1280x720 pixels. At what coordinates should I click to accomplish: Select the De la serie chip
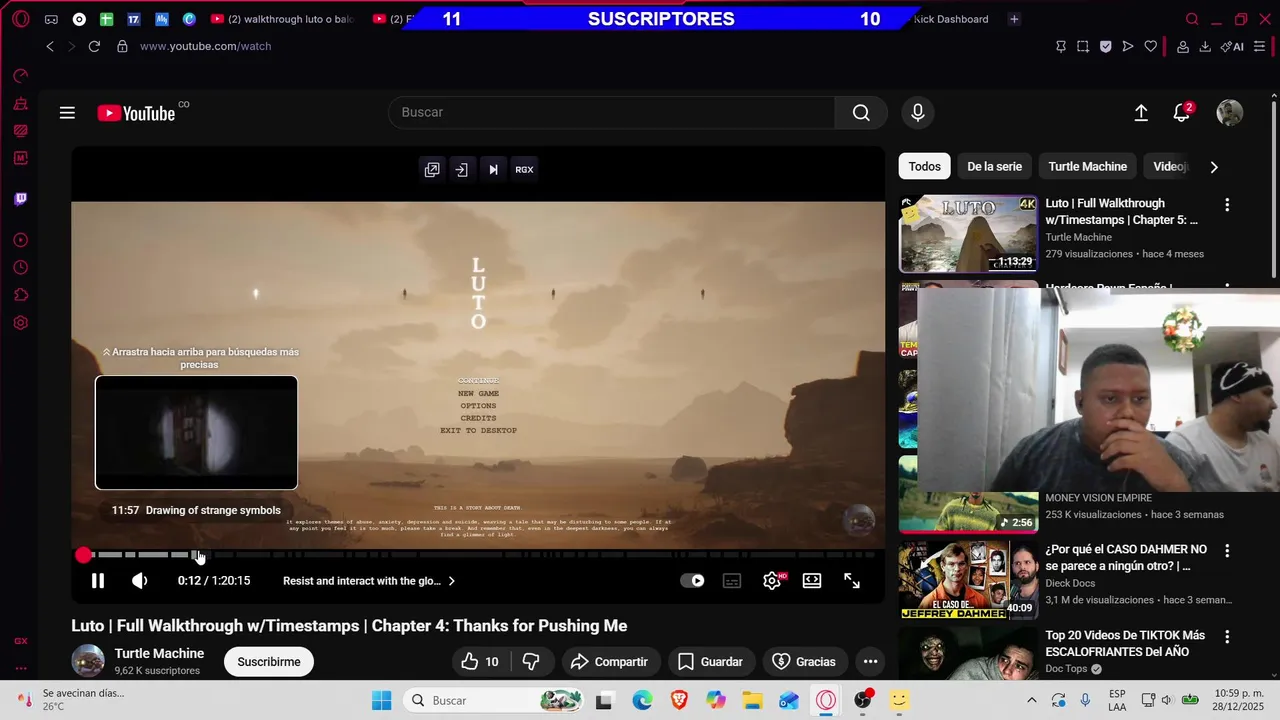click(x=994, y=167)
